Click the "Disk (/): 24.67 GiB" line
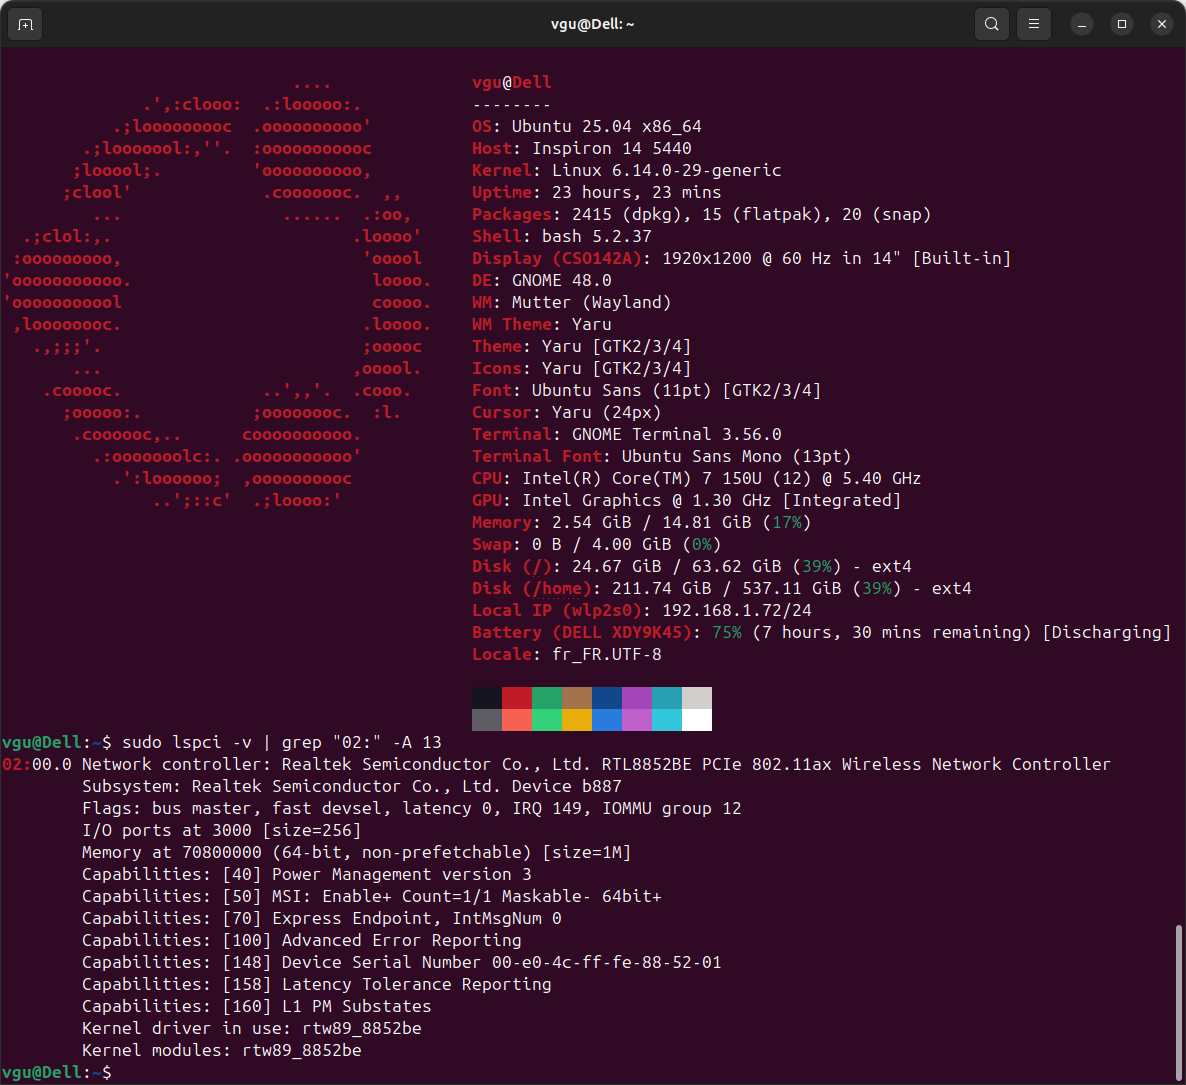This screenshot has width=1186, height=1085. click(692, 566)
